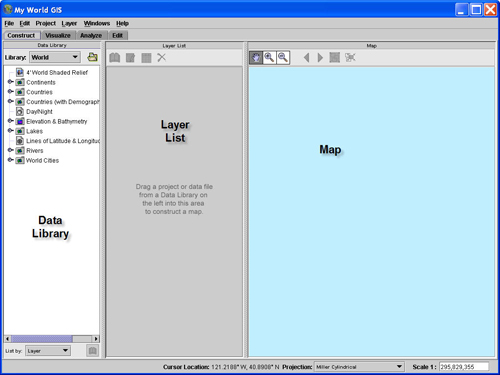The height and width of the screenshot is (375, 500).
Task: Click the table icon in Layer List toolbar
Action: [x=146, y=58]
